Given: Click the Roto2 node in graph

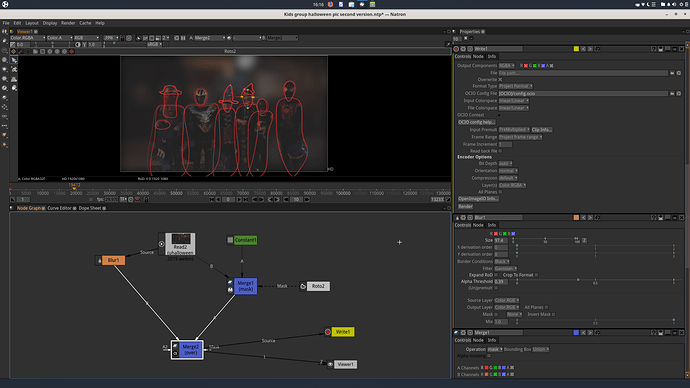Looking at the screenshot, I should click(318, 286).
